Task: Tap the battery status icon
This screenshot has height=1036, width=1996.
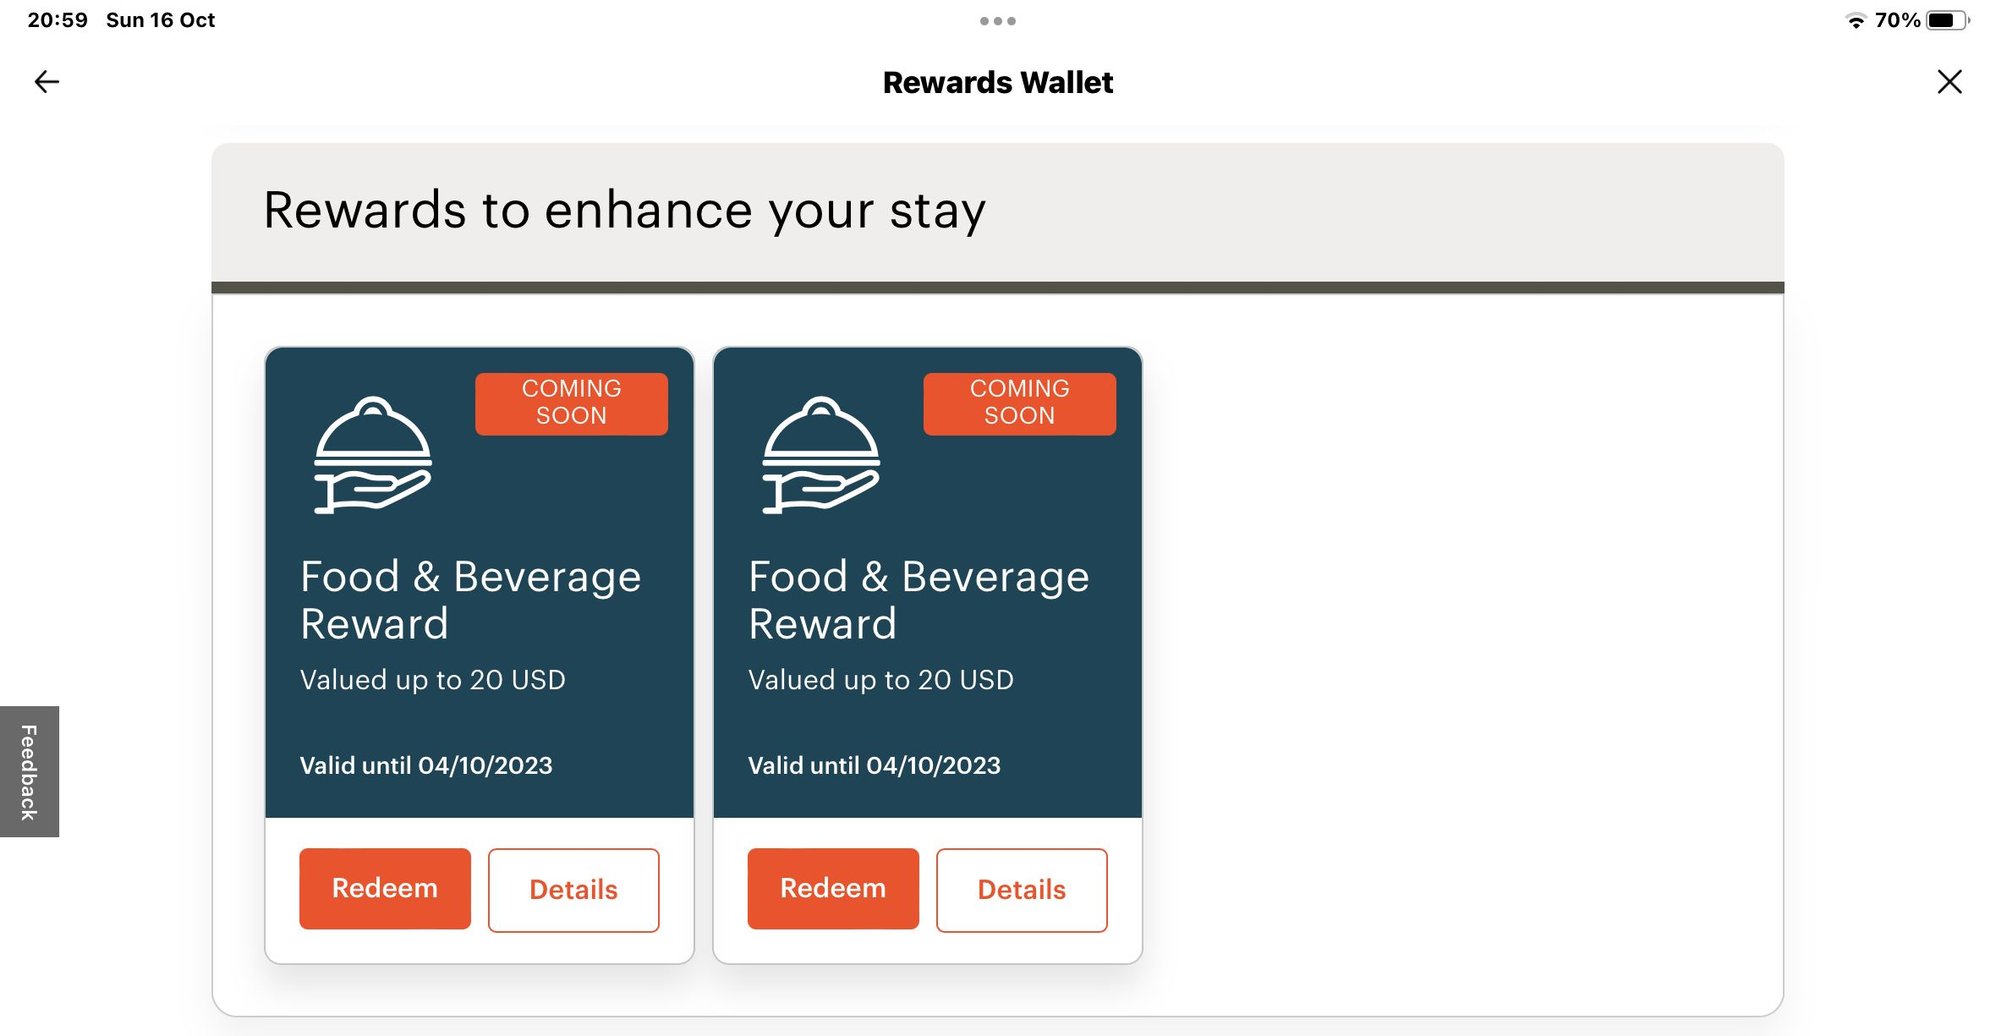Action: point(1946,21)
